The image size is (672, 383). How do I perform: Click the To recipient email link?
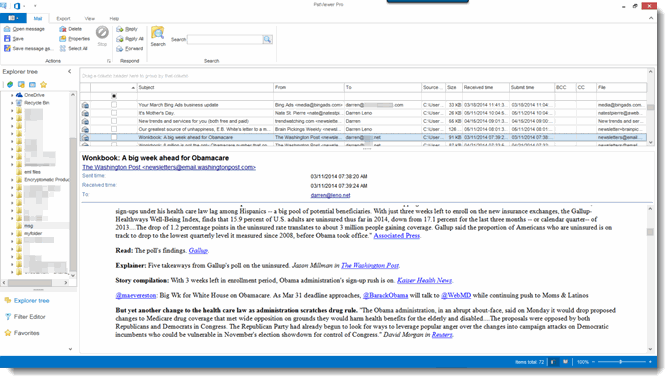coord(330,195)
